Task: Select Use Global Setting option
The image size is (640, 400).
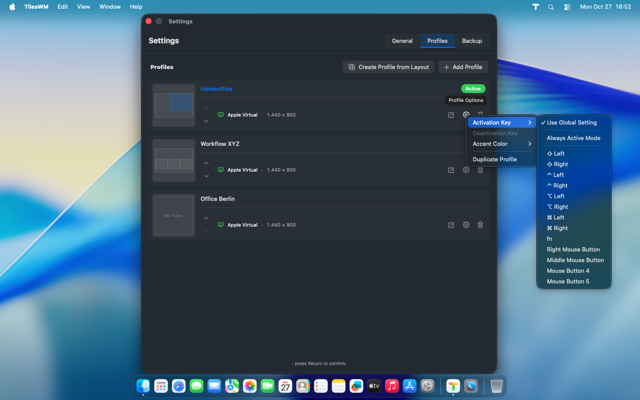Action: click(x=573, y=122)
